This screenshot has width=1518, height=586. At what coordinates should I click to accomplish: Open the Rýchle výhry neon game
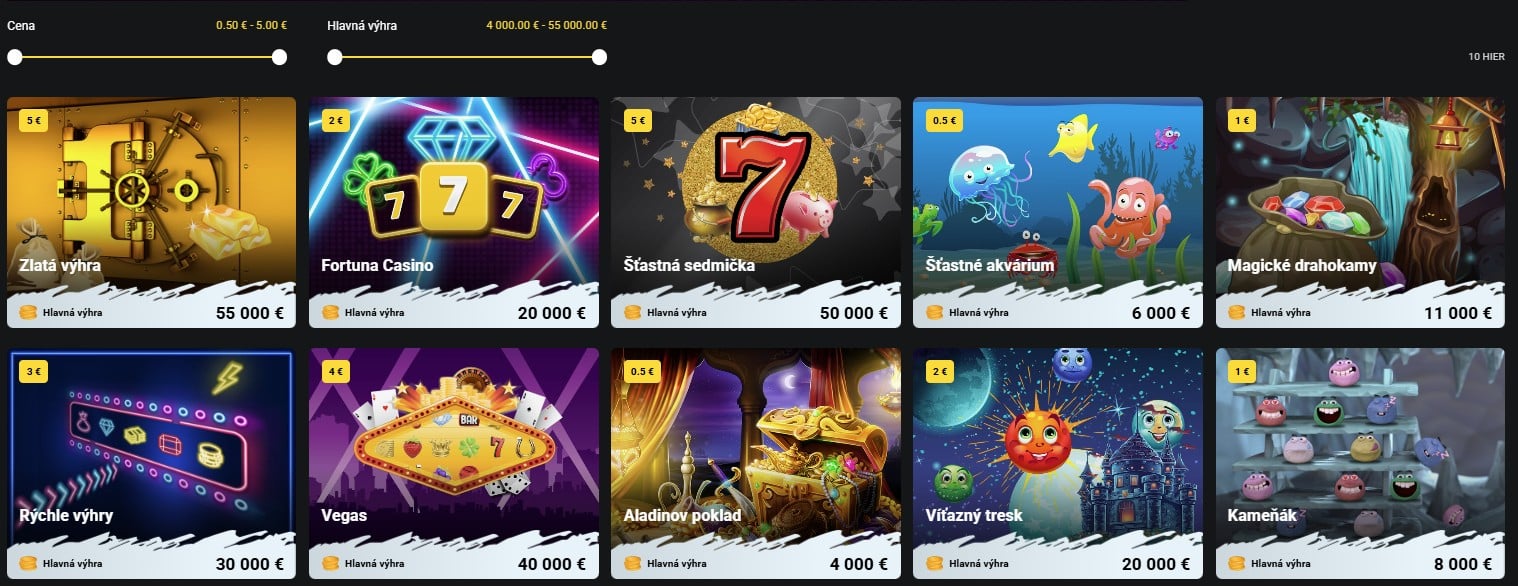click(151, 463)
